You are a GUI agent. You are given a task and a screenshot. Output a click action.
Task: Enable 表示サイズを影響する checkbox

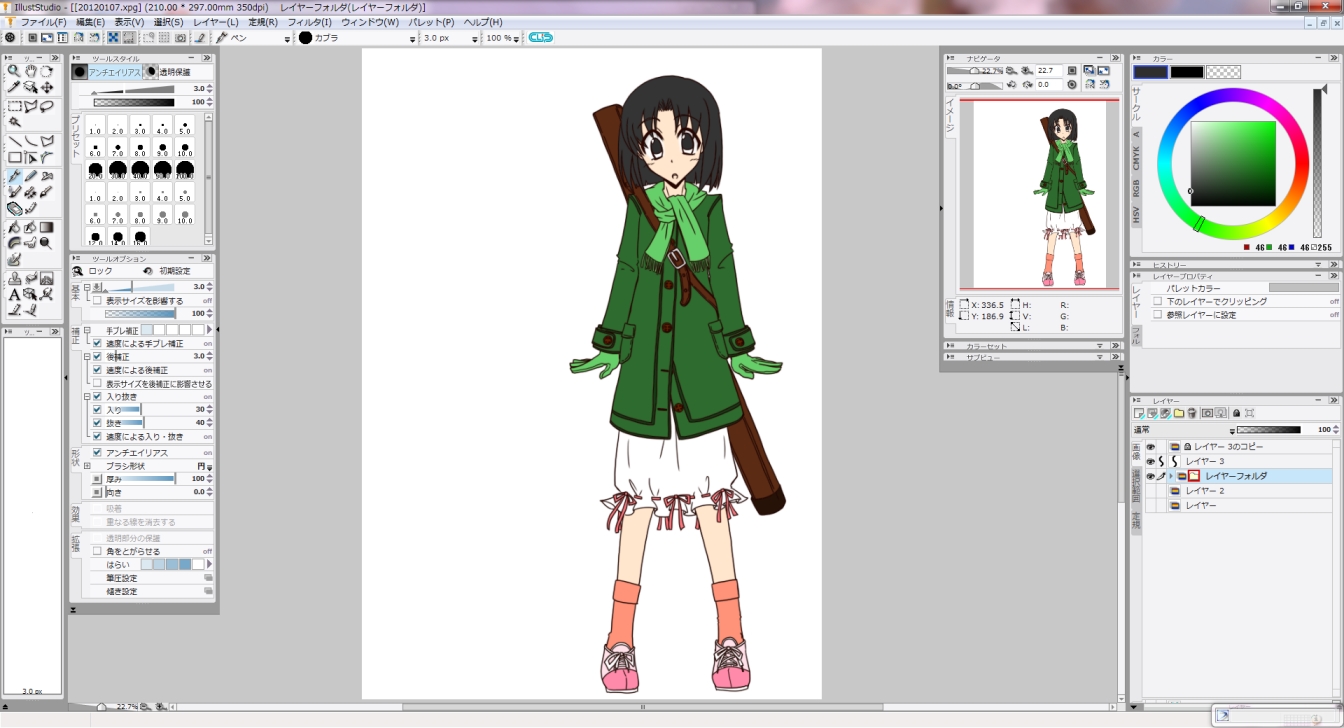[97, 300]
